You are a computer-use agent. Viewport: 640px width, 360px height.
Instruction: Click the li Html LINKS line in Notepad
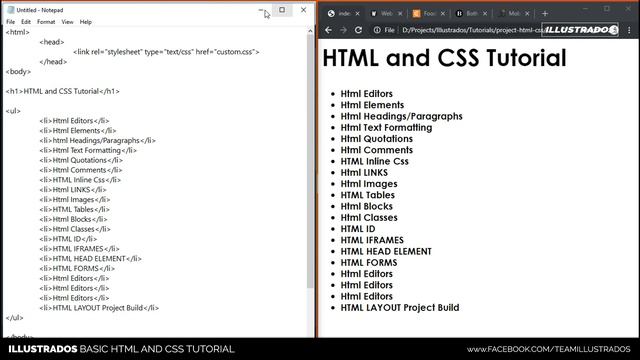73,189
